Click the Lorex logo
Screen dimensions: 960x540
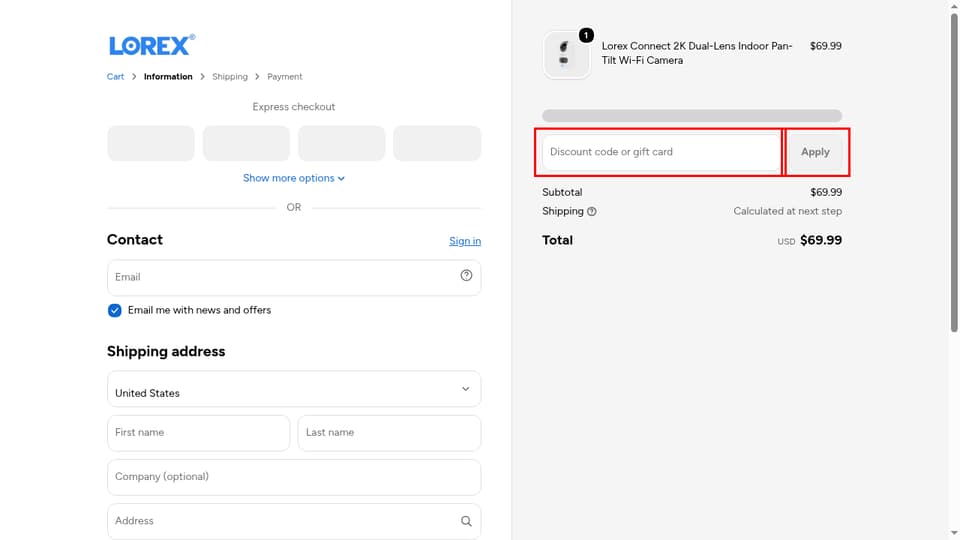coord(152,45)
